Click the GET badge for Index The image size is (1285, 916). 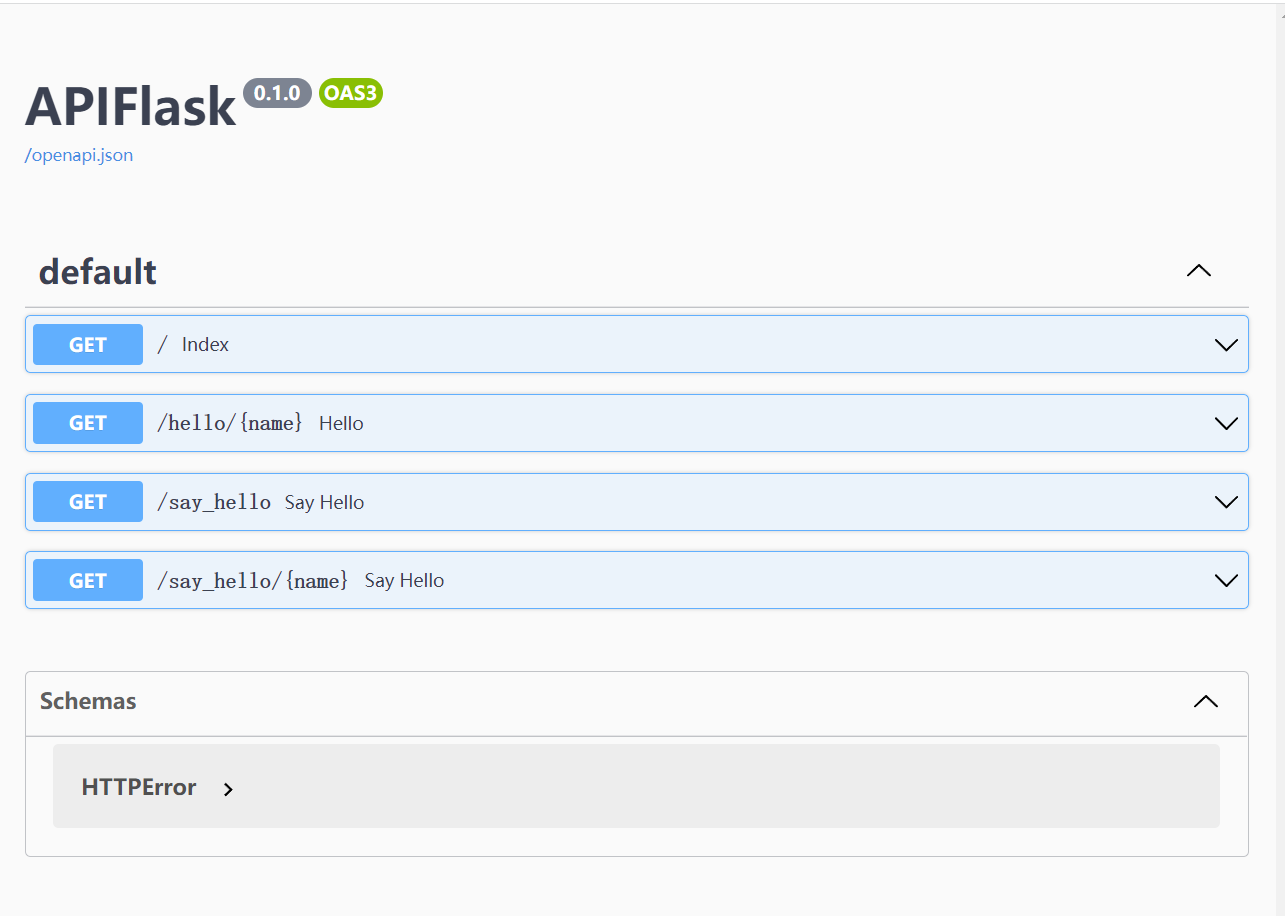[x=88, y=345]
